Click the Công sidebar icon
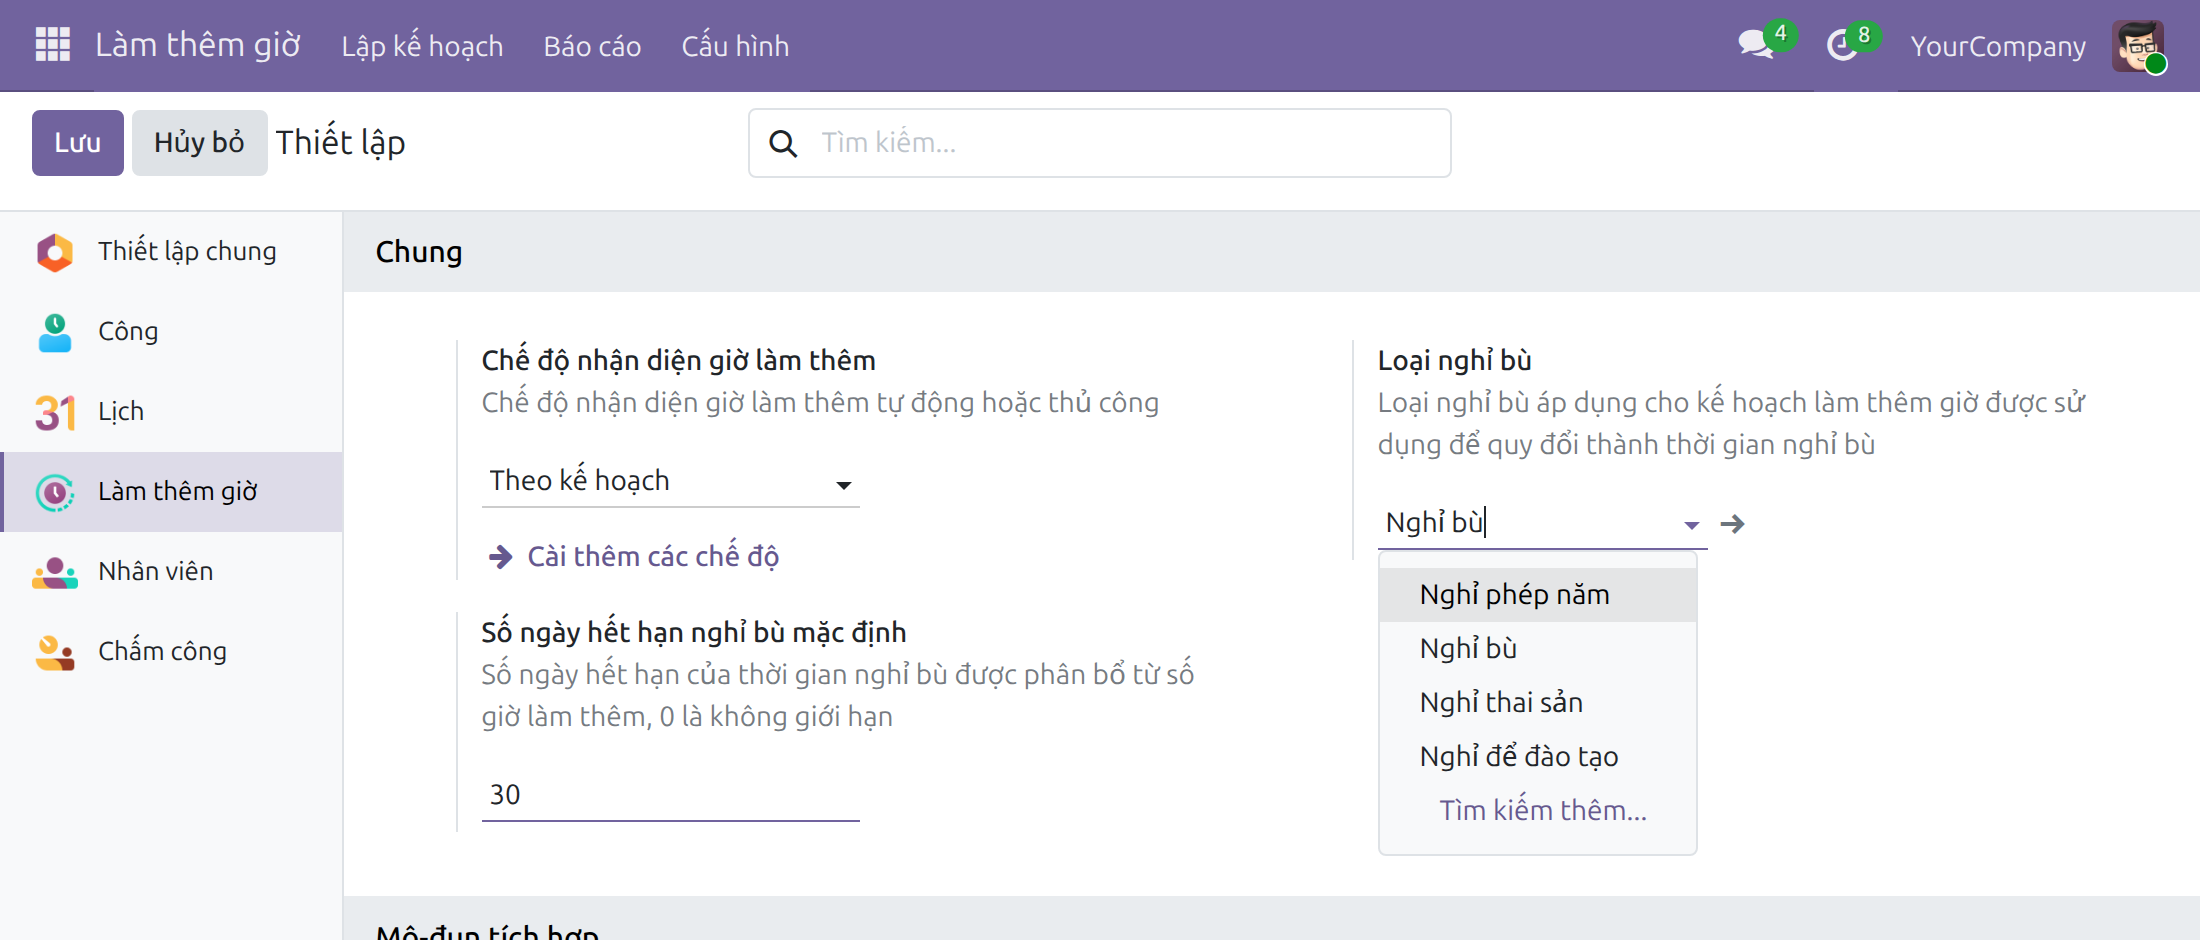 tap(55, 332)
